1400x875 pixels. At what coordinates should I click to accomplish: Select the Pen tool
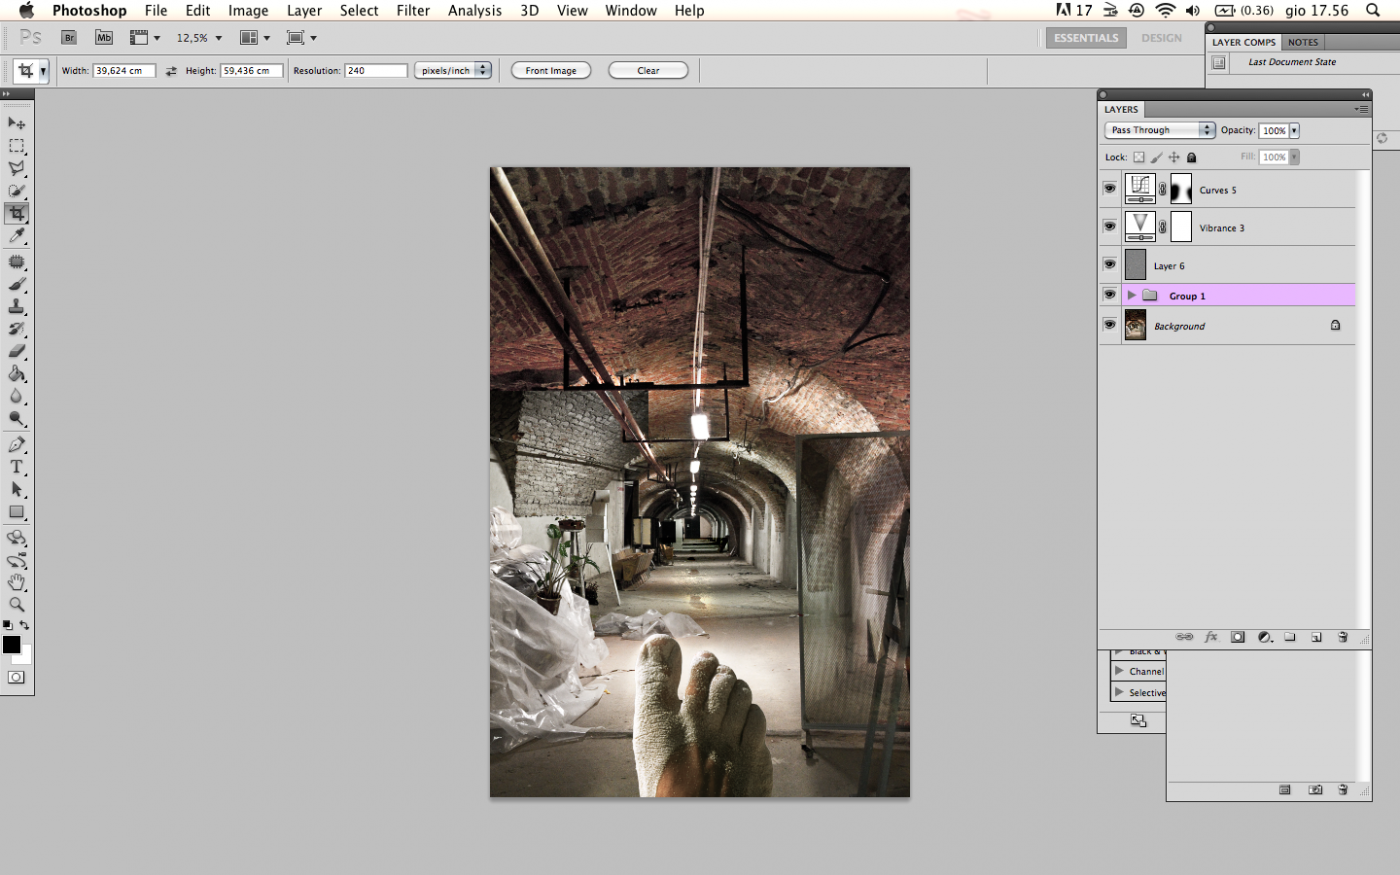click(17, 445)
